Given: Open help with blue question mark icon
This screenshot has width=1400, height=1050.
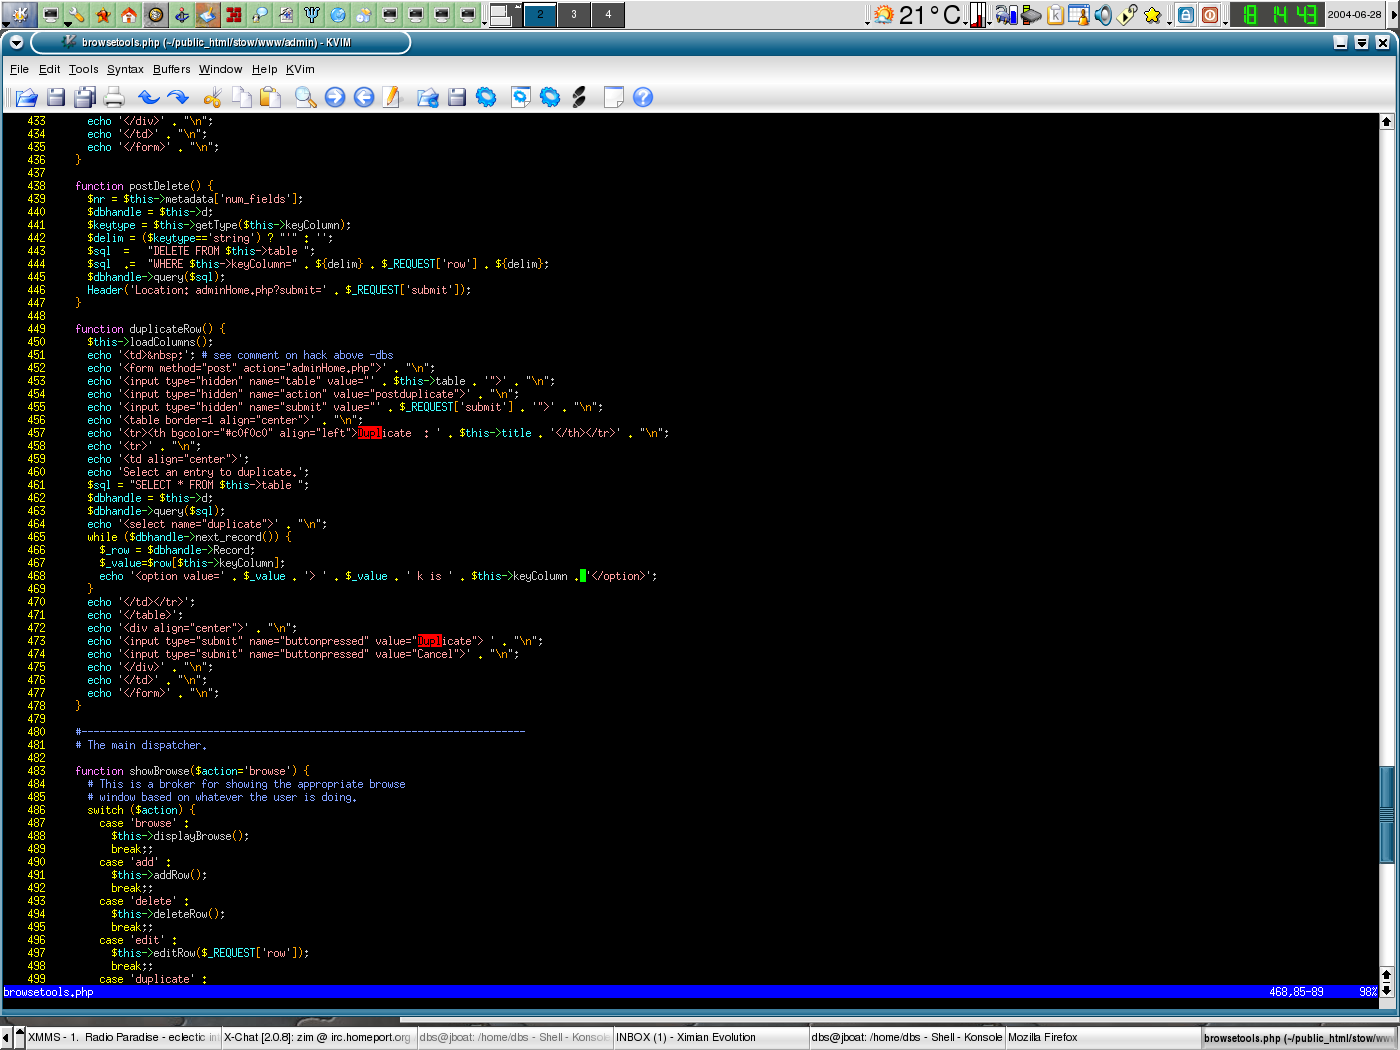Looking at the screenshot, I should click(x=643, y=97).
